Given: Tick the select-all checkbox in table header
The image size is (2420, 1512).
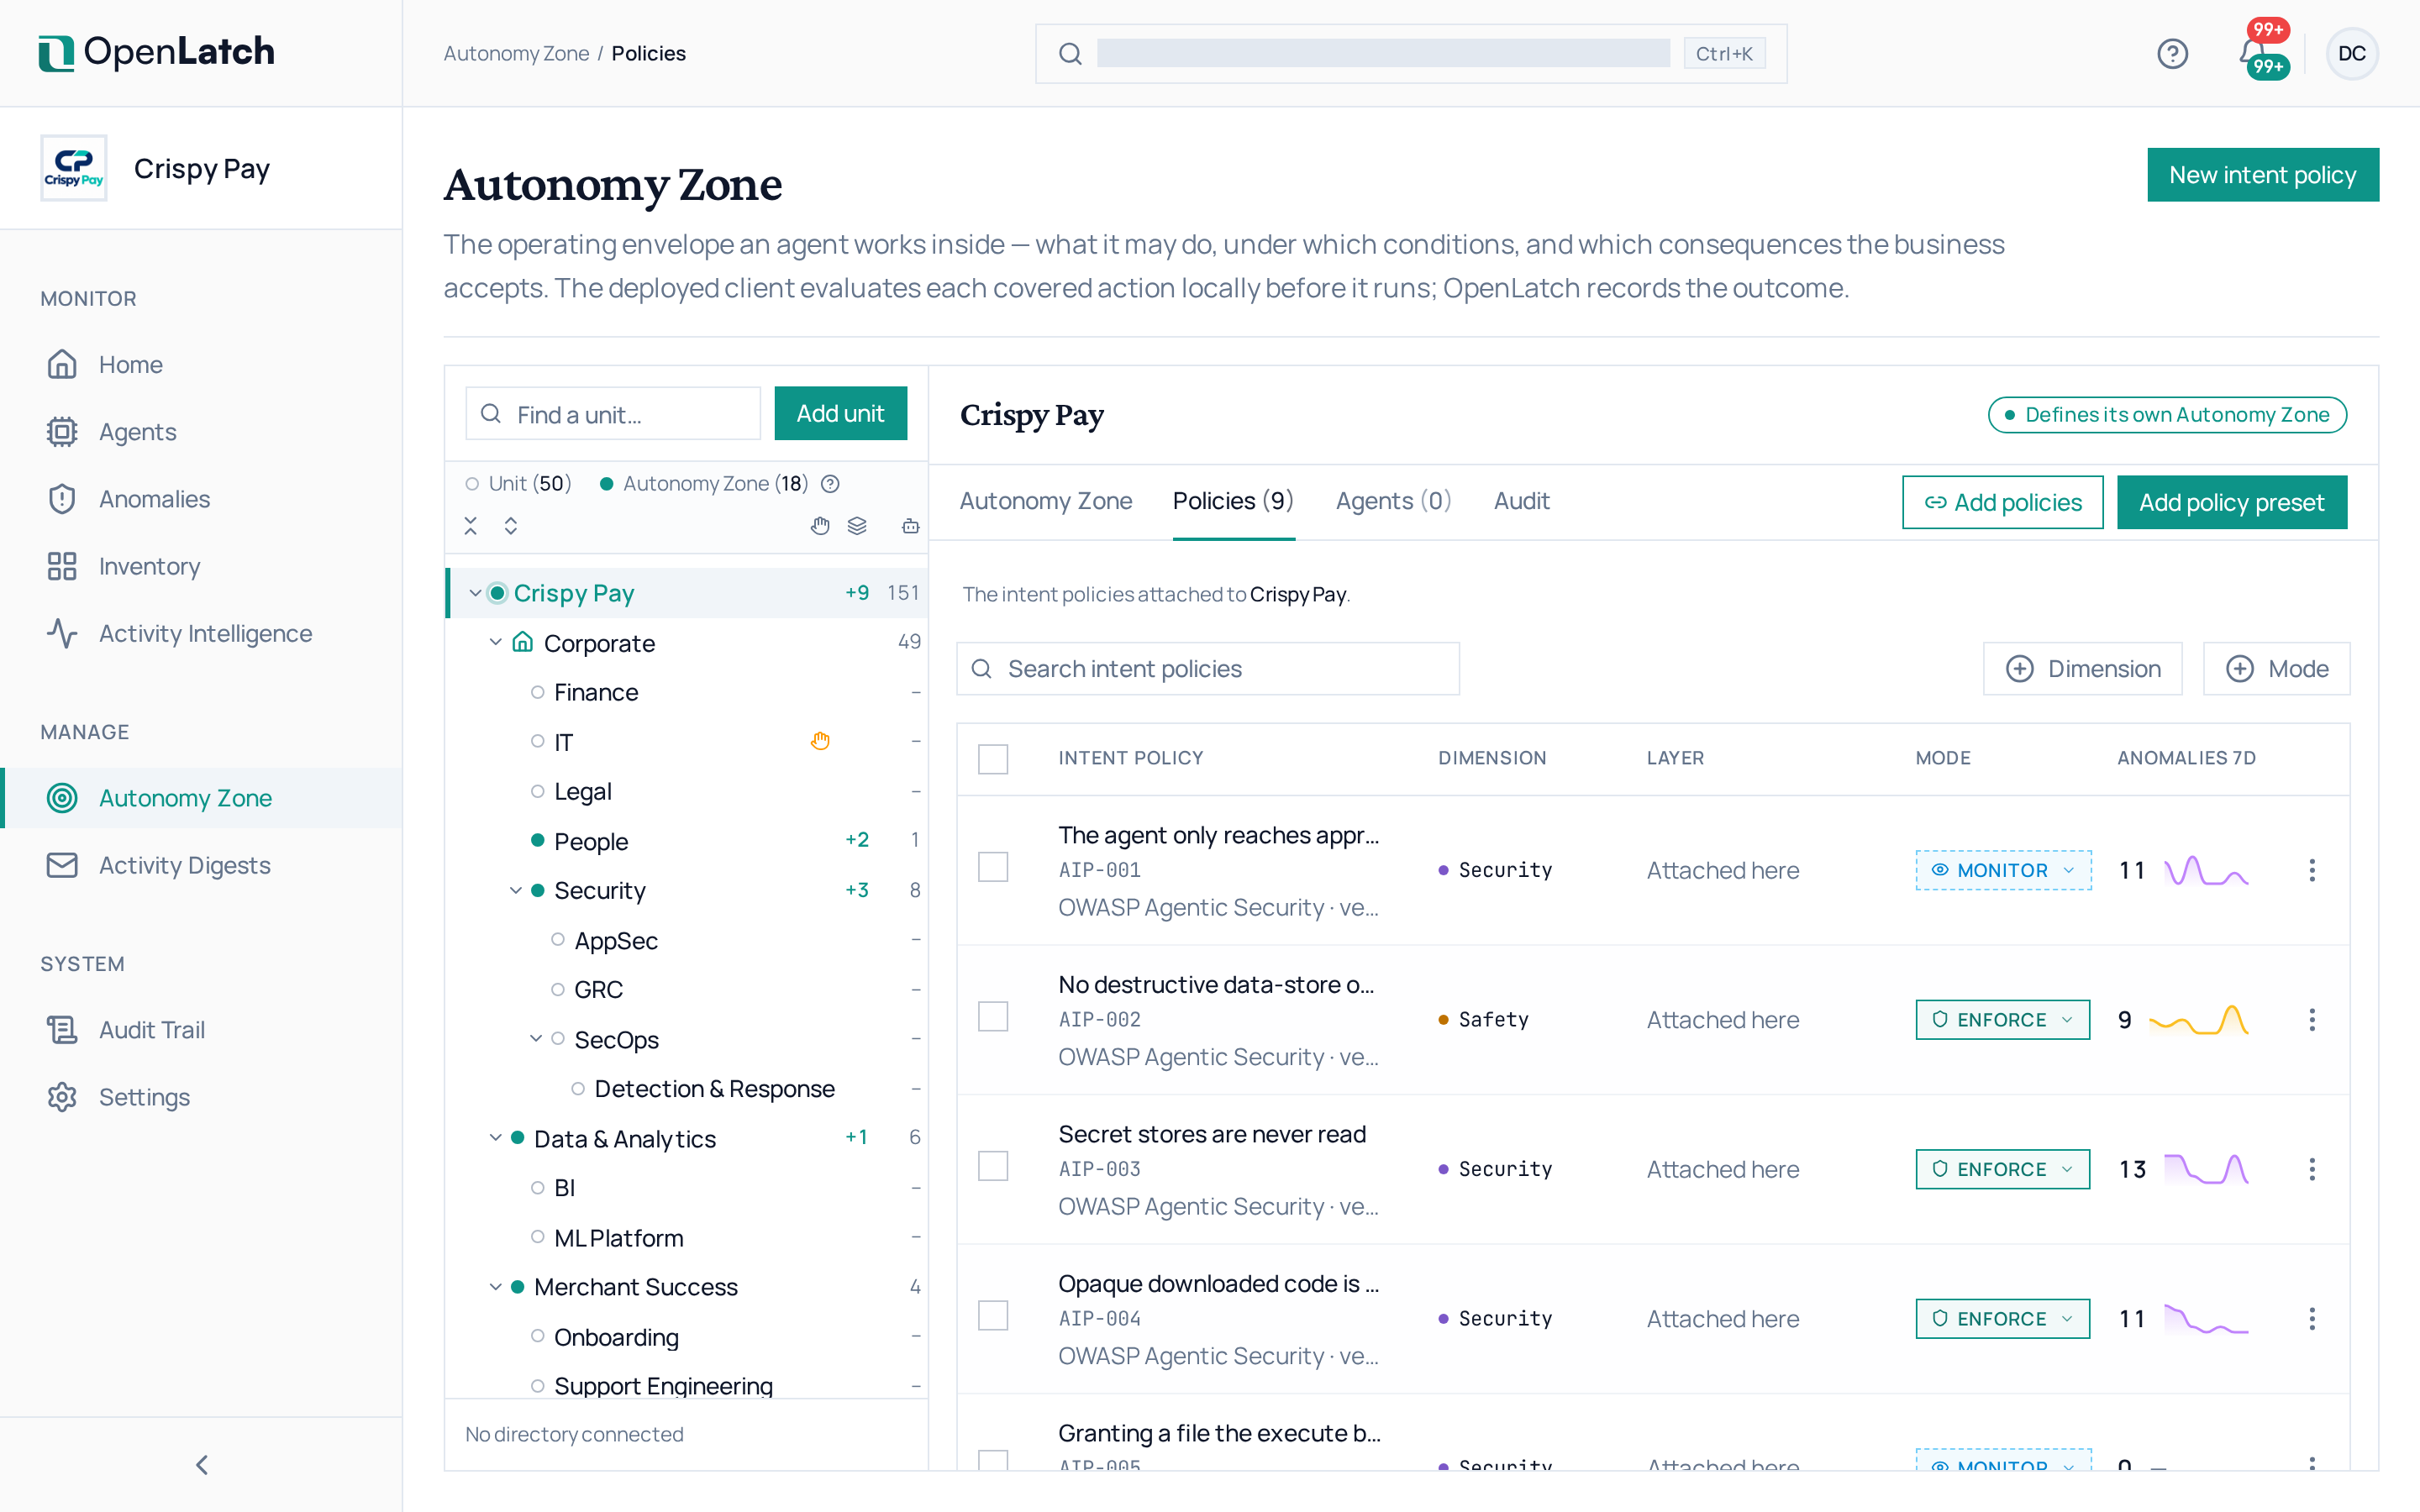Looking at the screenshot, I should coord(993,759).
